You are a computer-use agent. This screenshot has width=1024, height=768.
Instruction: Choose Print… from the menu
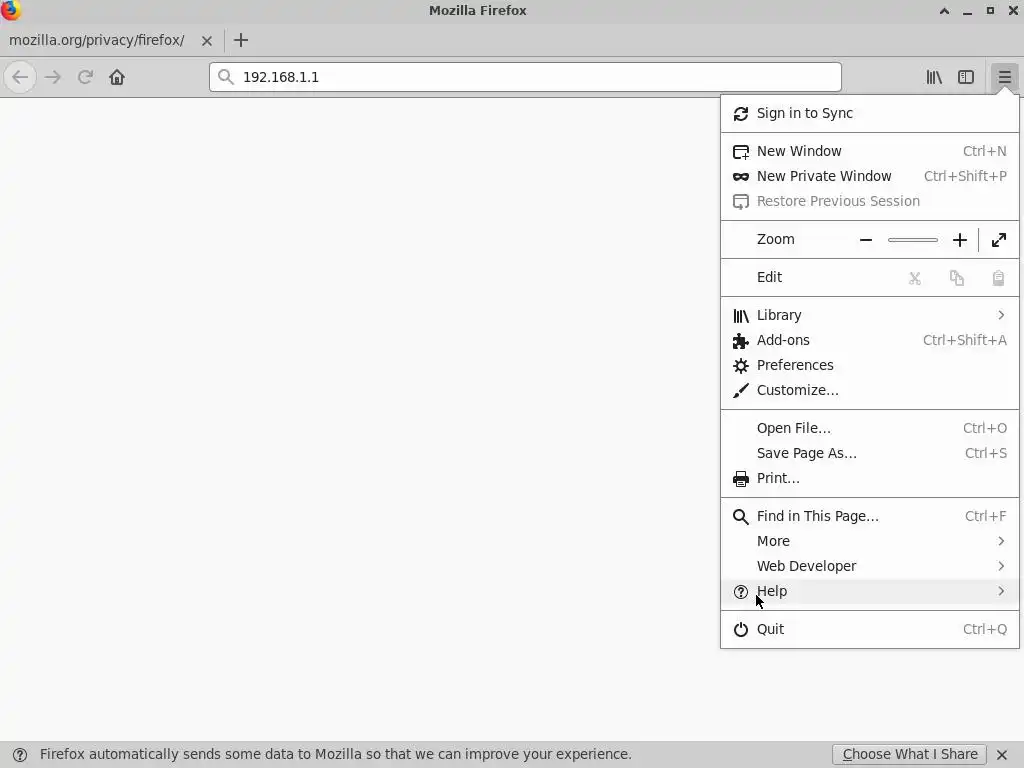click(x=869, y=479)
